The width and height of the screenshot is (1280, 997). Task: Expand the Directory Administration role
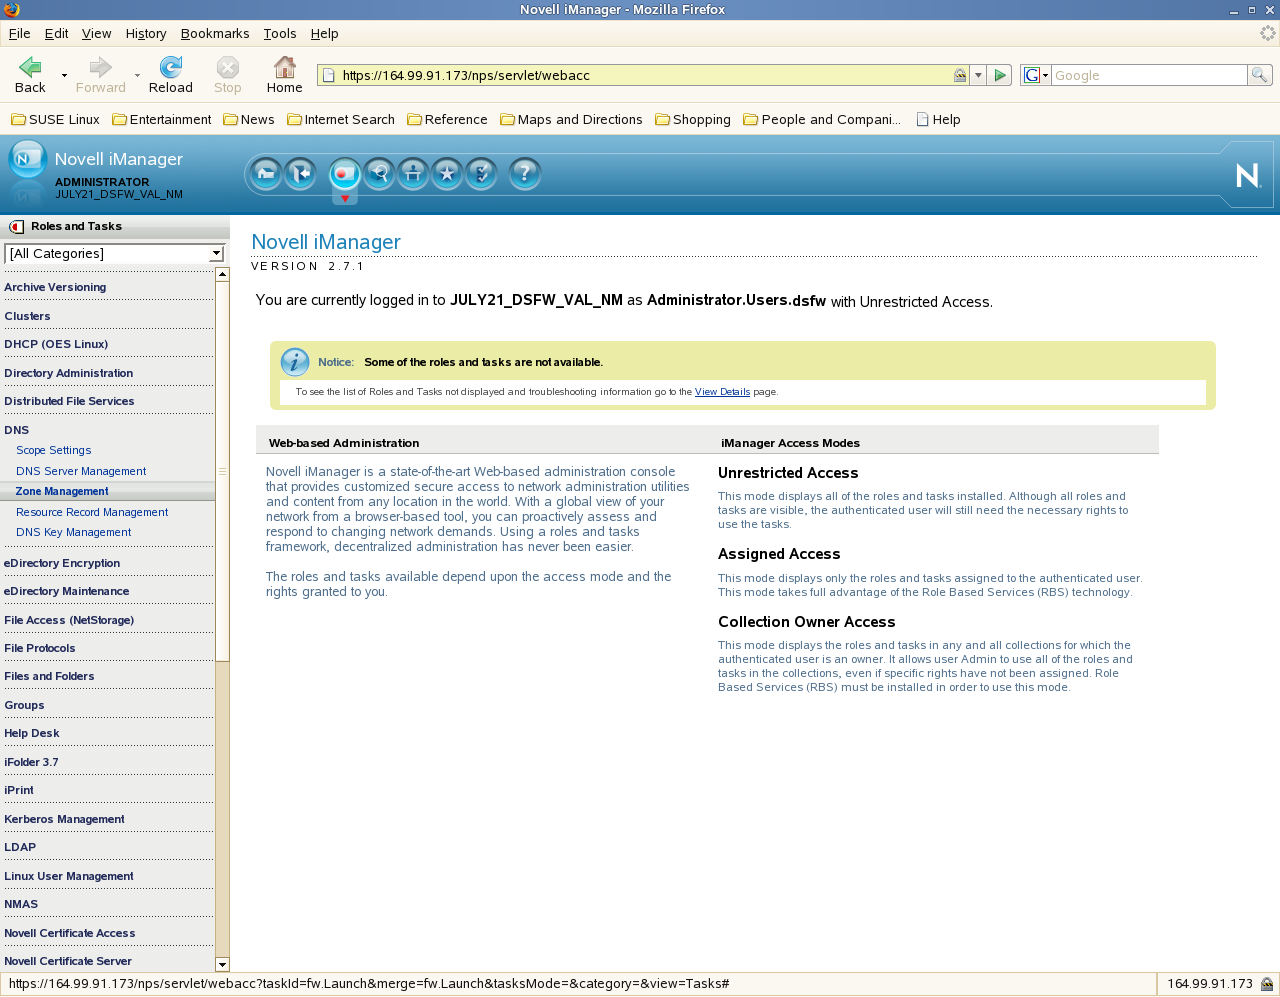tap(69, 373)
